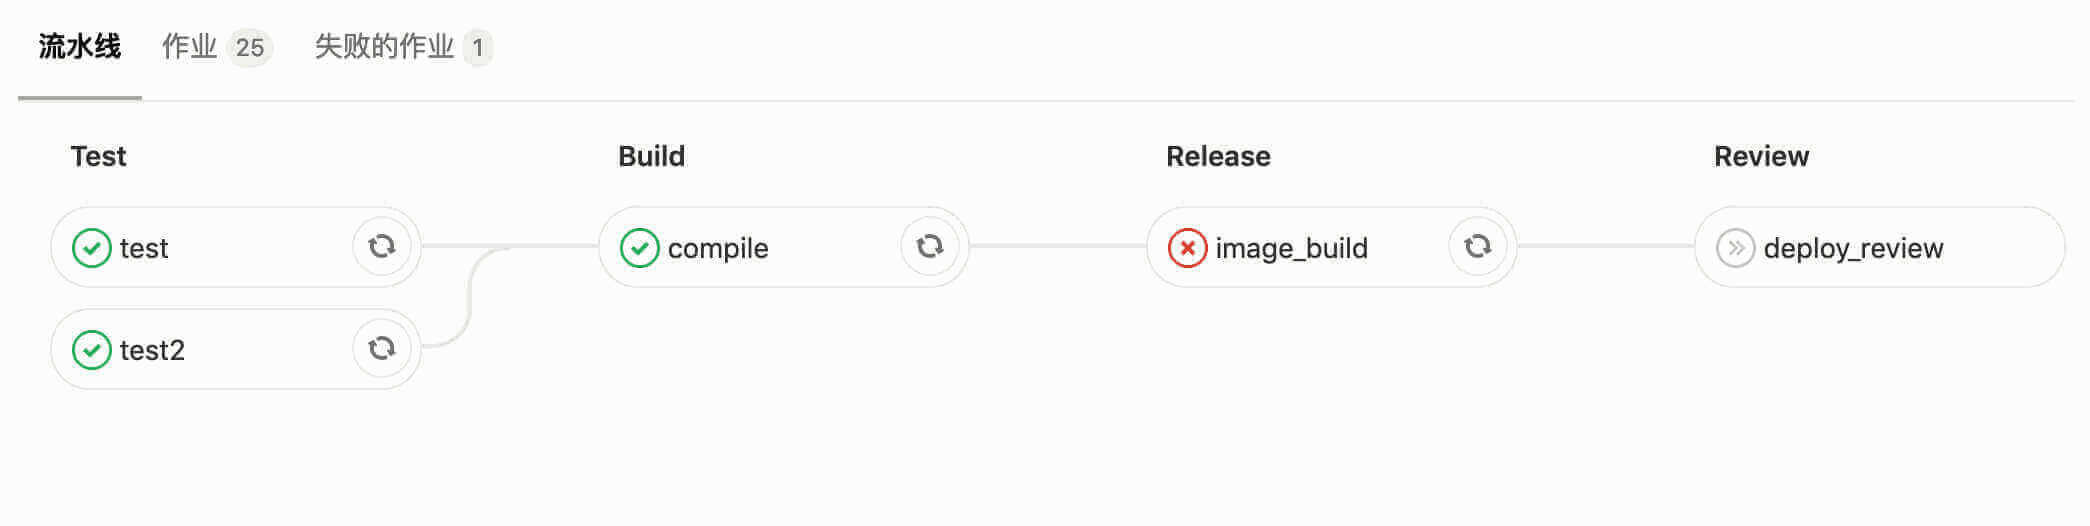Click the 25 jobs count badge
This screenshot has width=2090, height=526.
(x=250, y=47)
